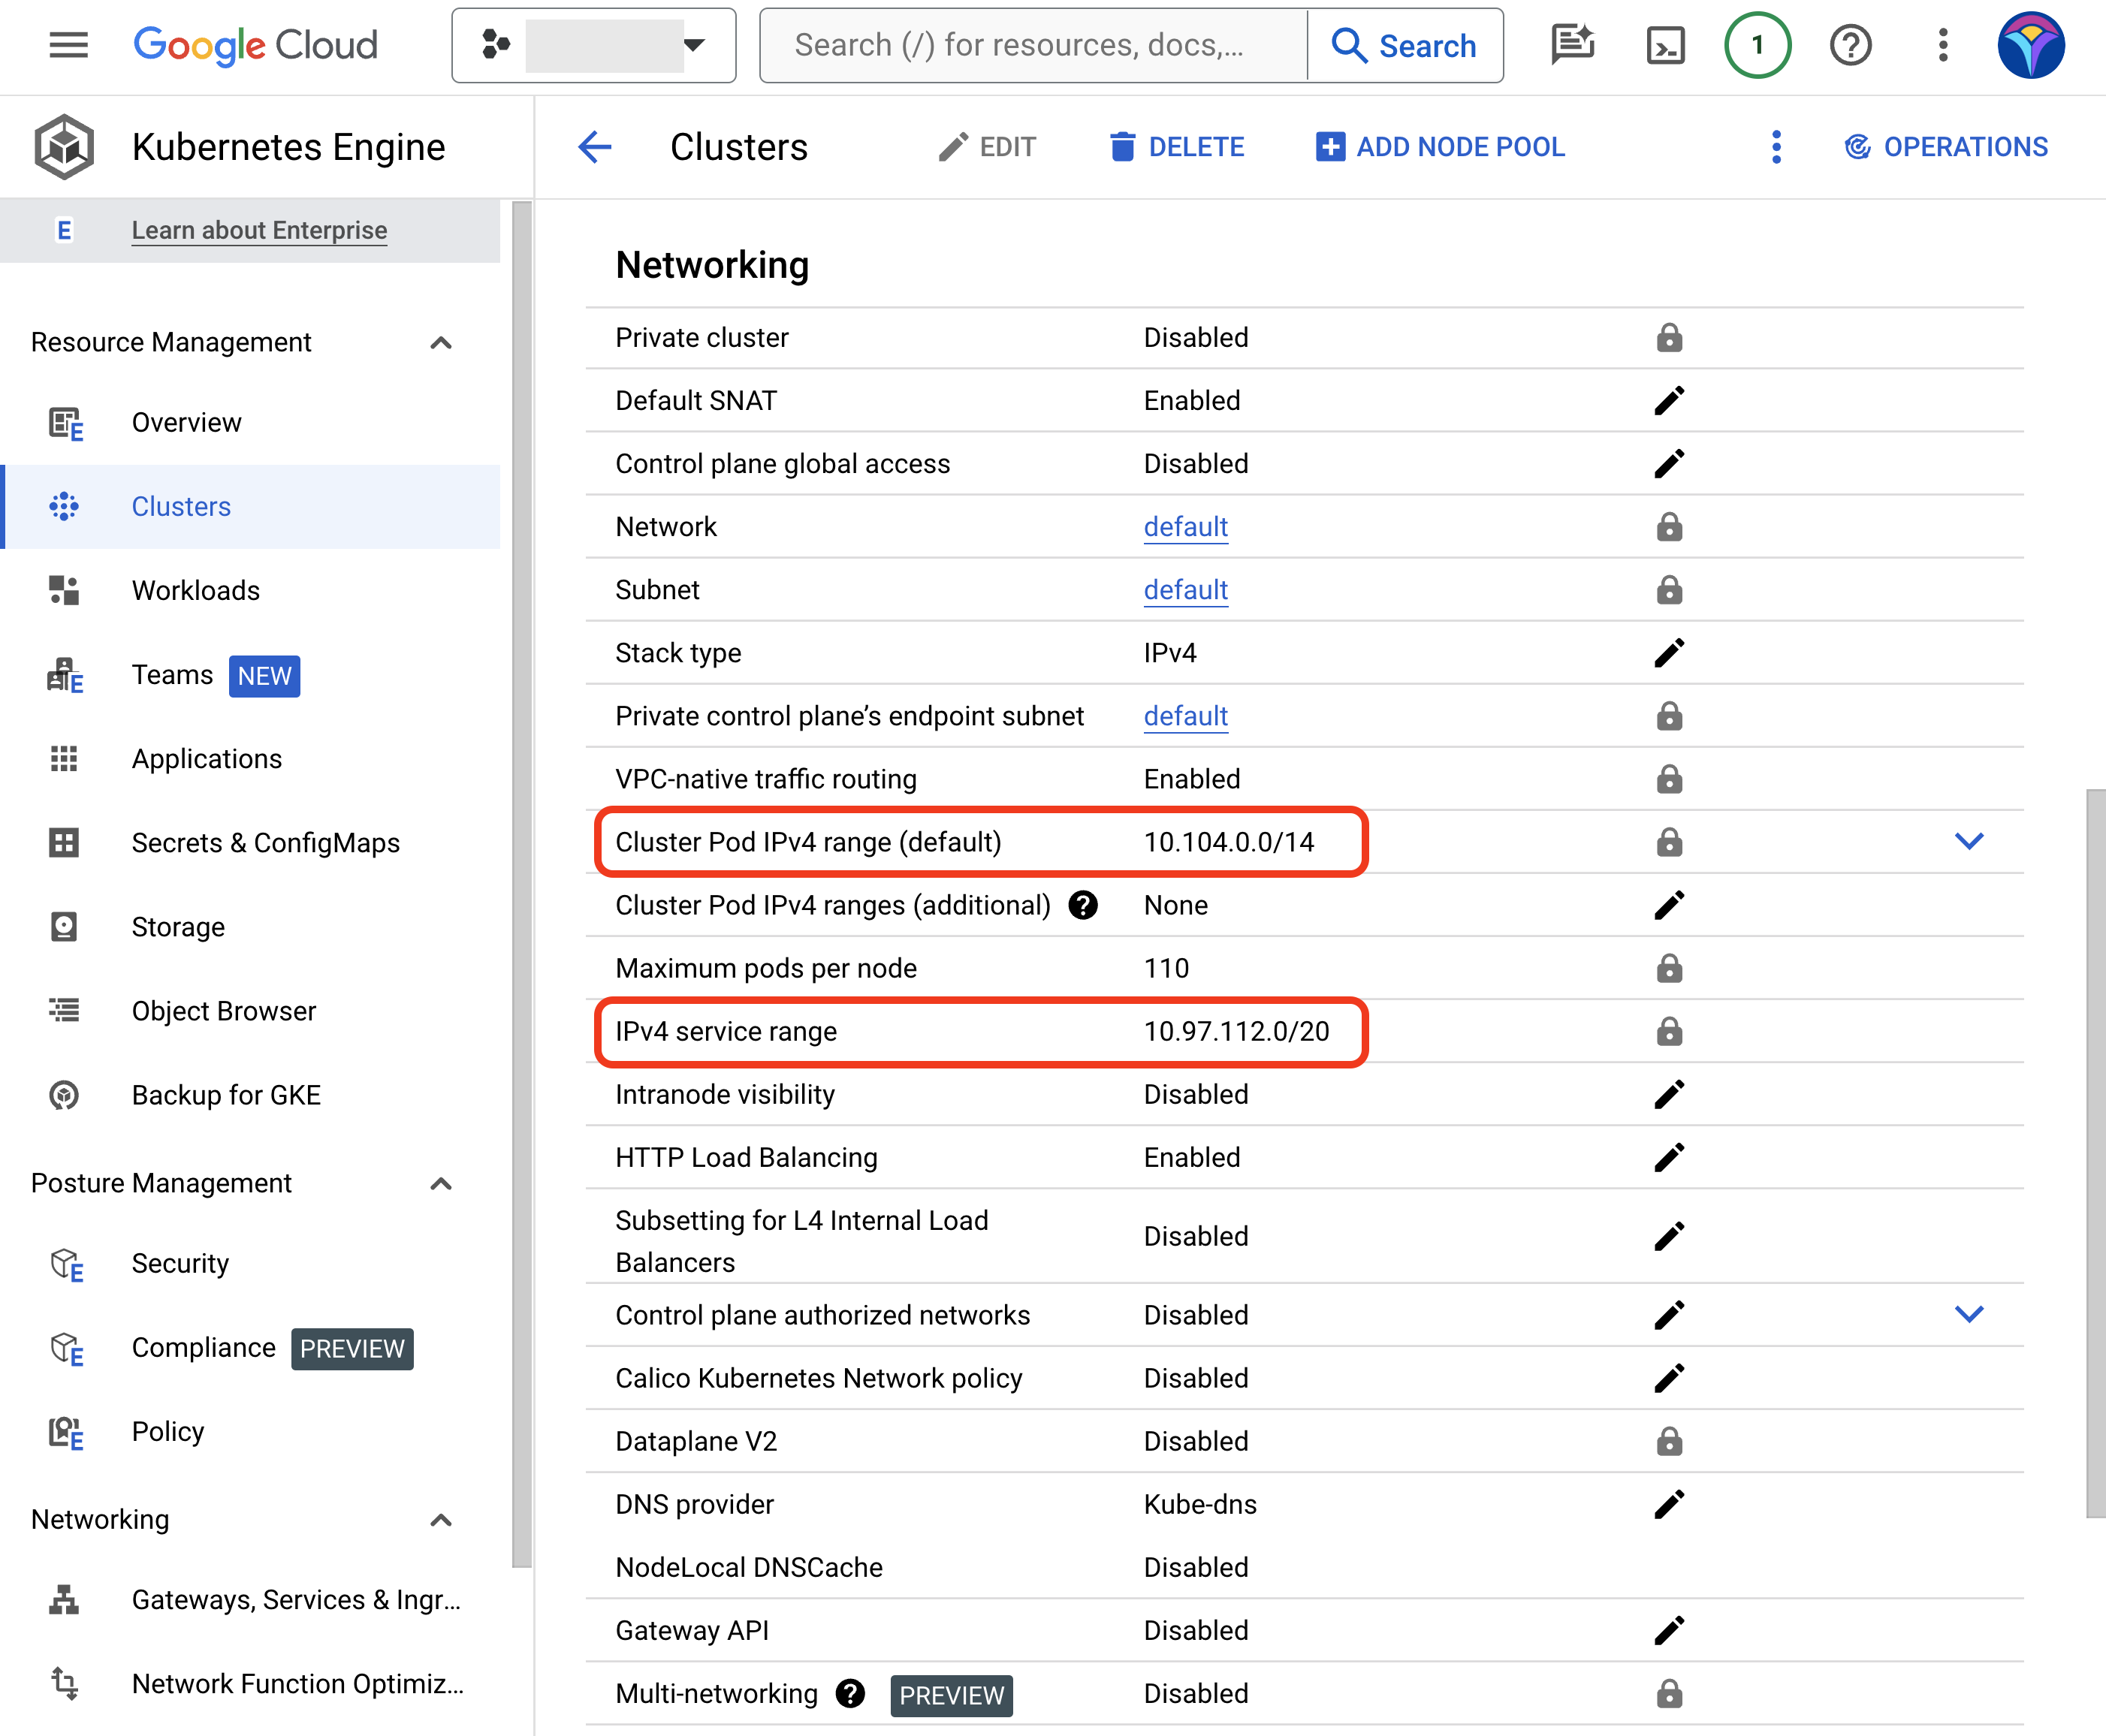Edit the DNS provider setting pencil
Viewport: 2106px width, 1736px height.
coord(1669,1504)
